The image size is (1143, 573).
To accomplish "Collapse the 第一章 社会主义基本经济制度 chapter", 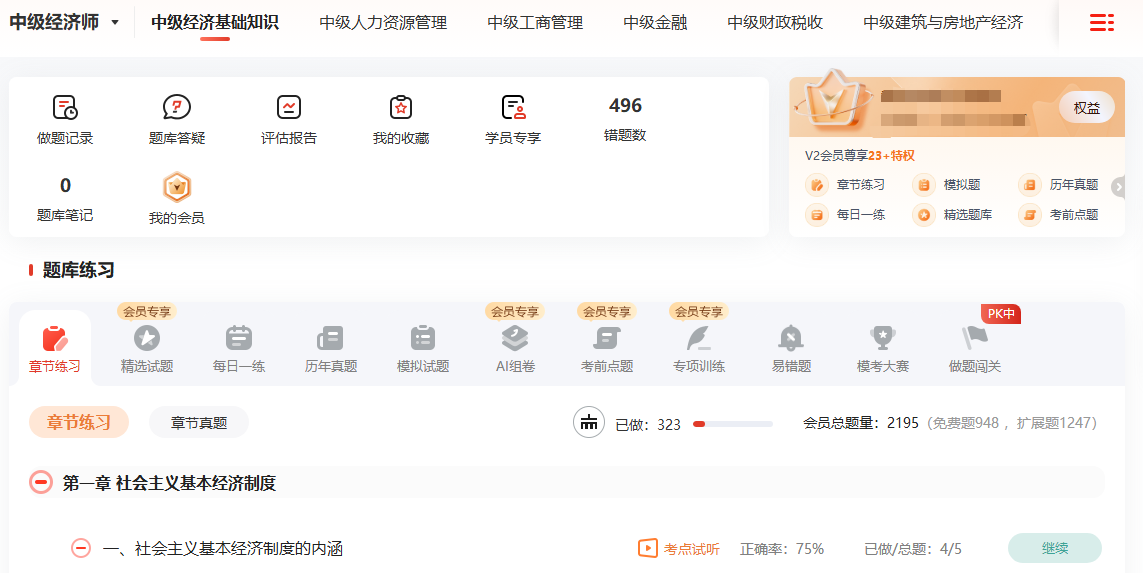I will pos(41,483).
